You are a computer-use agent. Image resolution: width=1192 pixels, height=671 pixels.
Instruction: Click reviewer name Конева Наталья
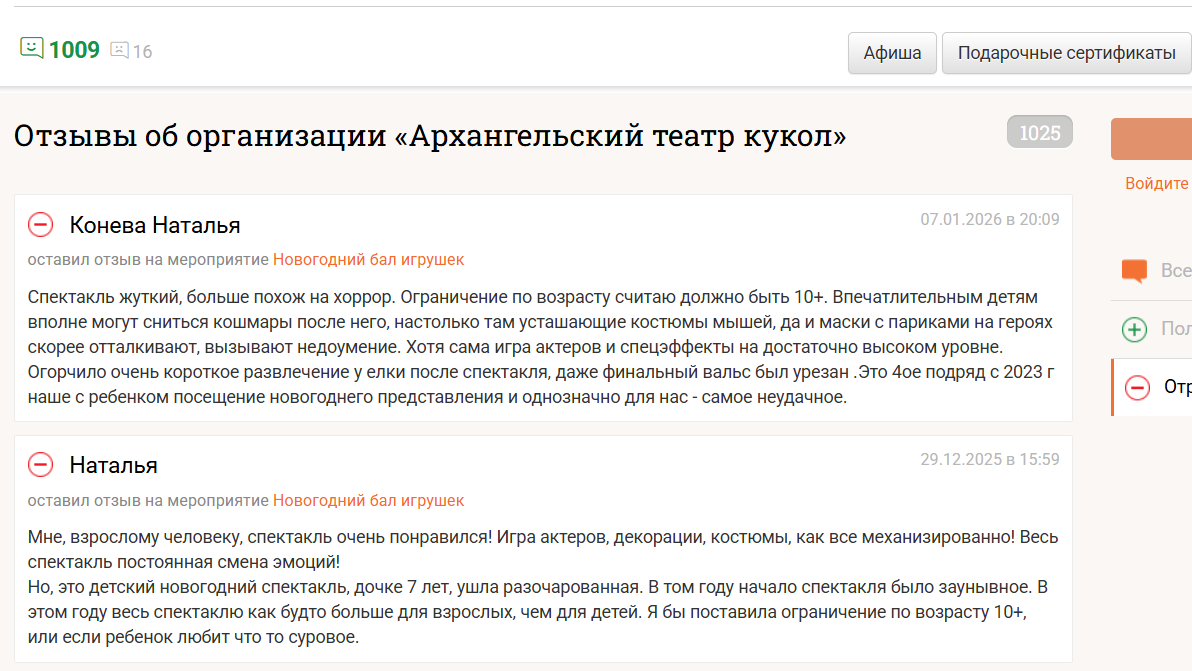tap(155, 225)
